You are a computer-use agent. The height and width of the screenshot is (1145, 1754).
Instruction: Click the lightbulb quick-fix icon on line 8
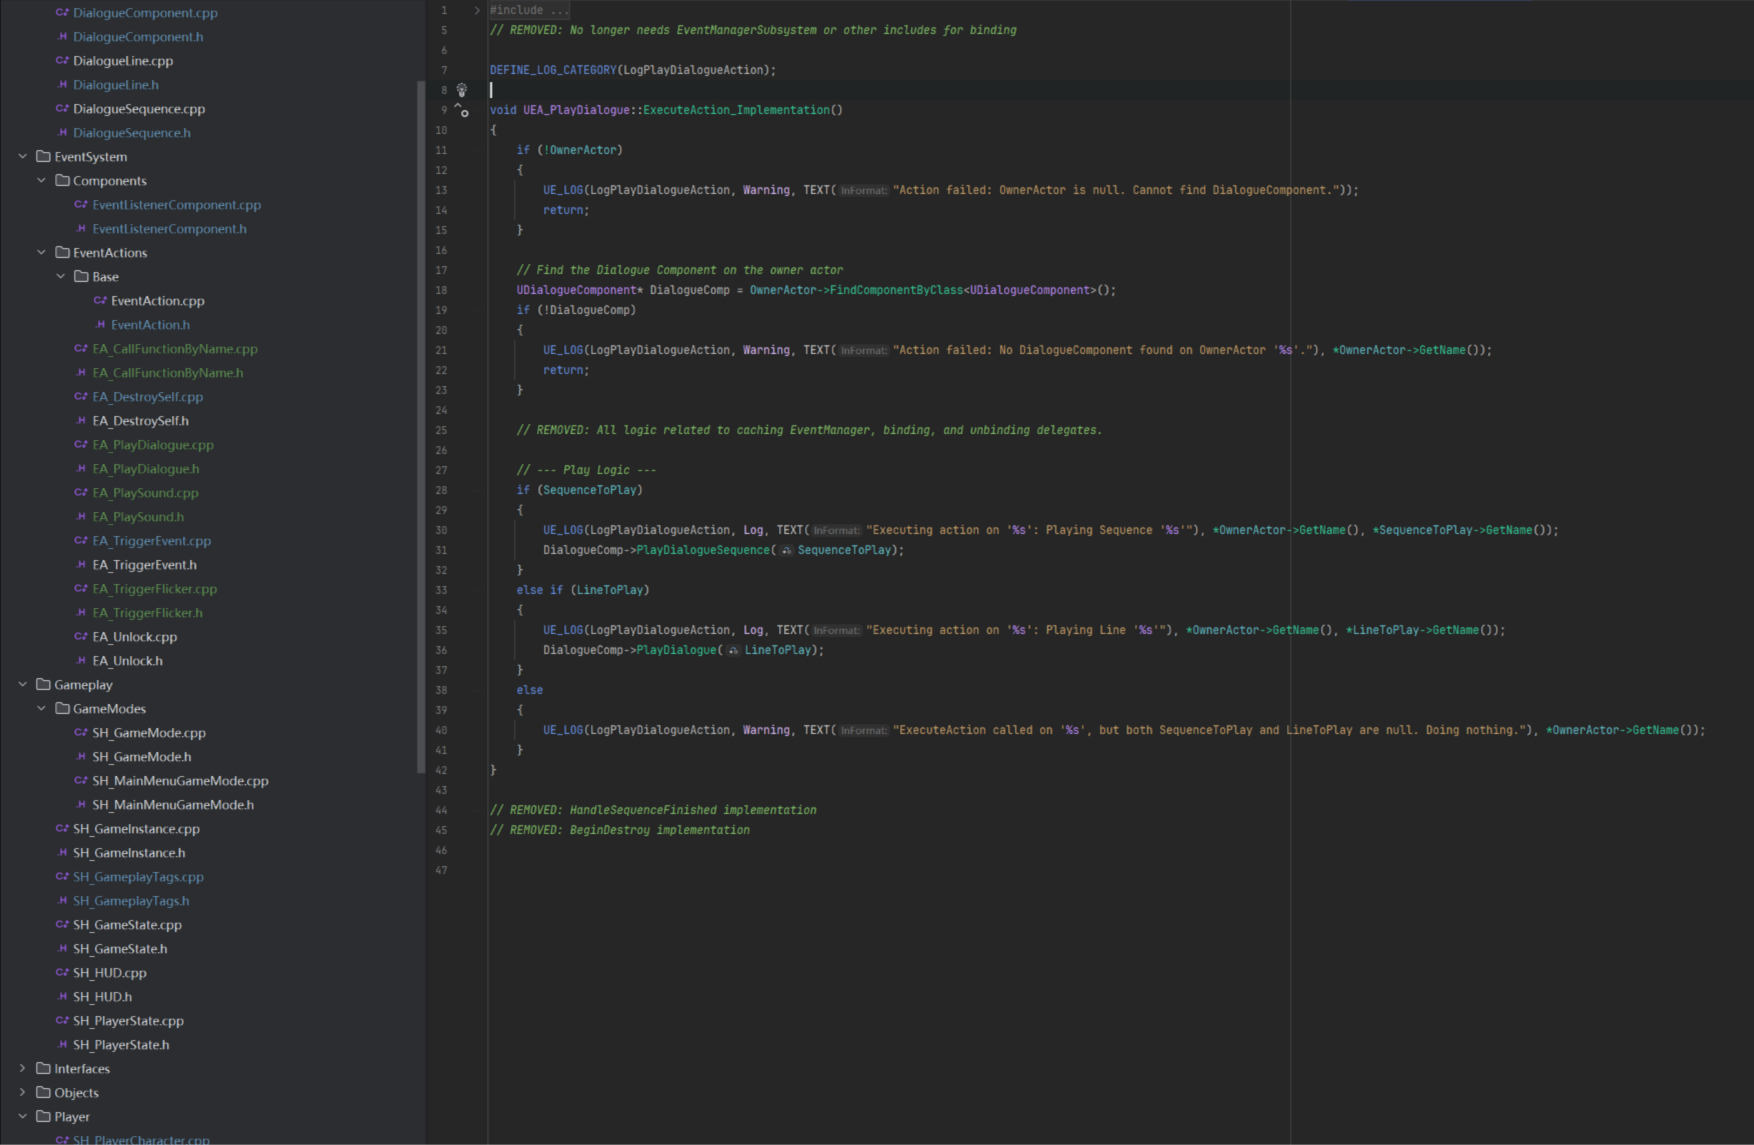point(462,90)
